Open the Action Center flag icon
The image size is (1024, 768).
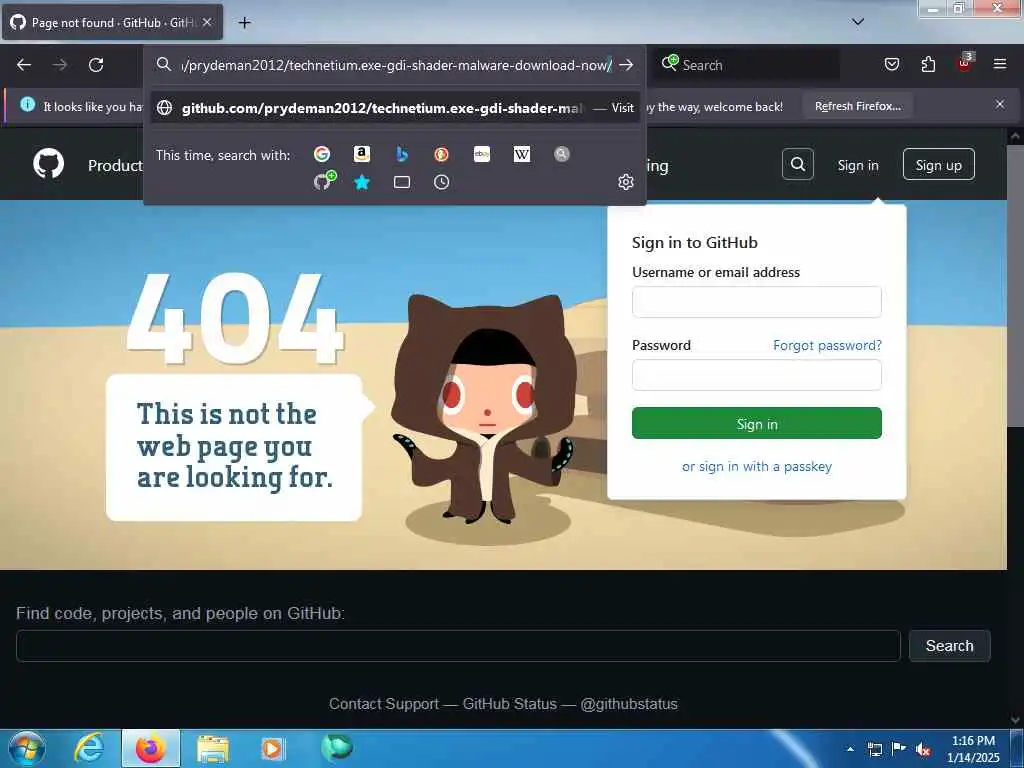(898, 749)
